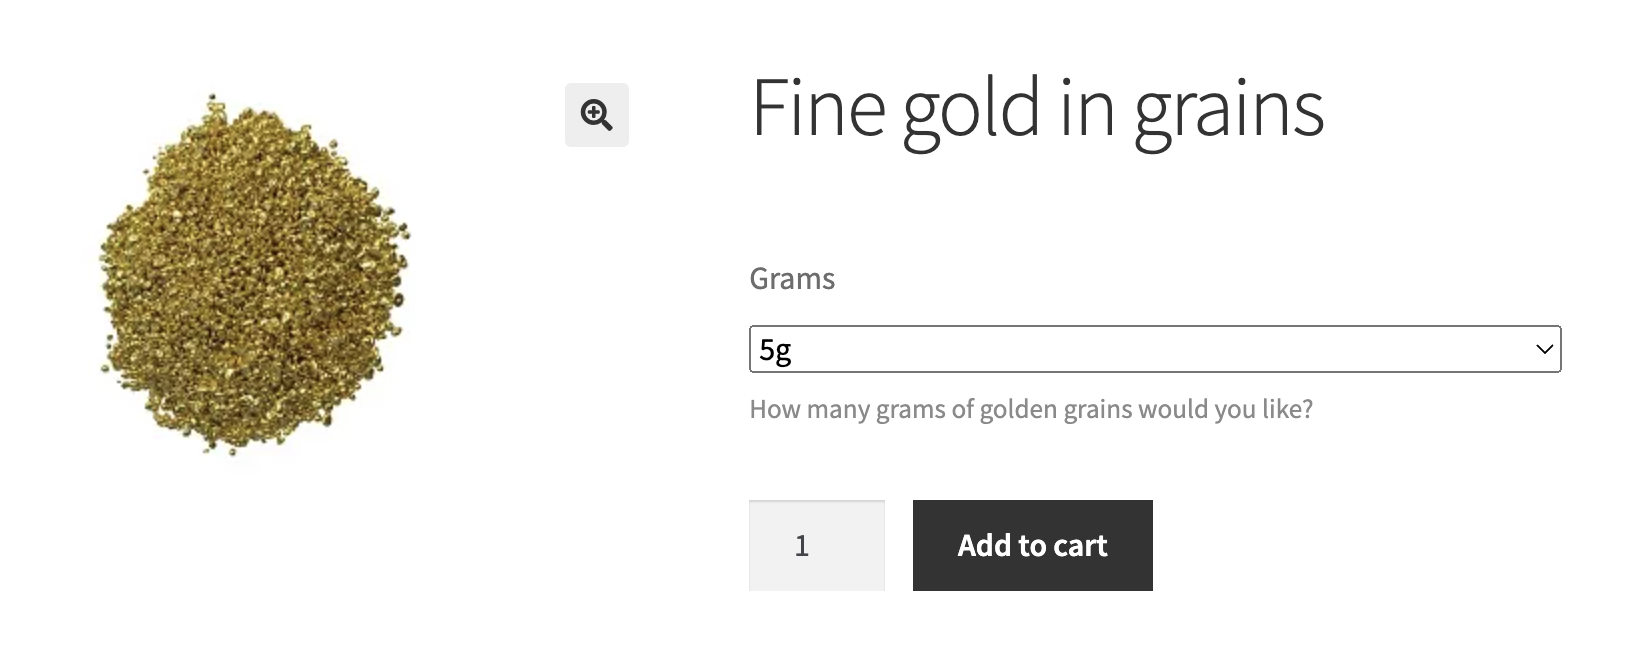Image resolution: width=1636 pixels, height=646 pixels.
Task: Add the fine gold grains to cart
Action: point(1033,545)
